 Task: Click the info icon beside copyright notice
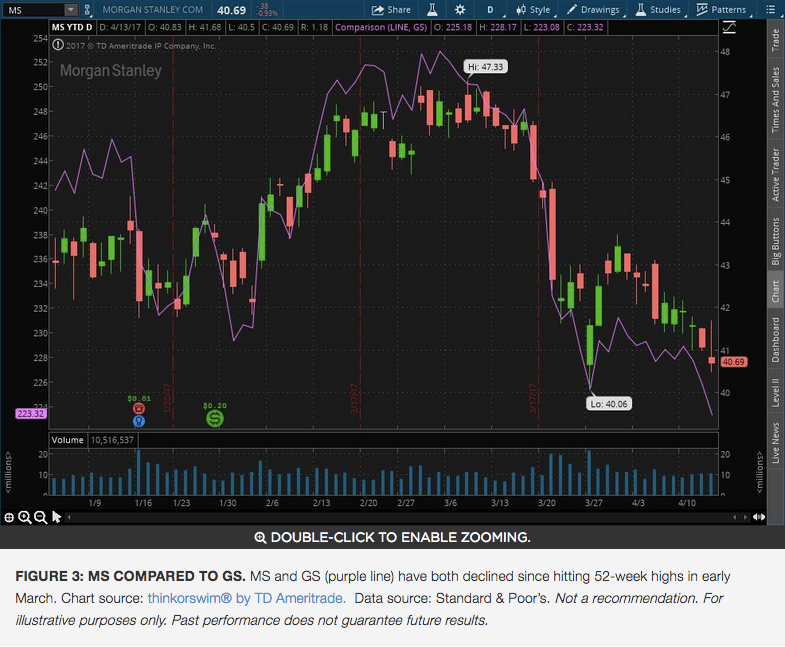58,45
